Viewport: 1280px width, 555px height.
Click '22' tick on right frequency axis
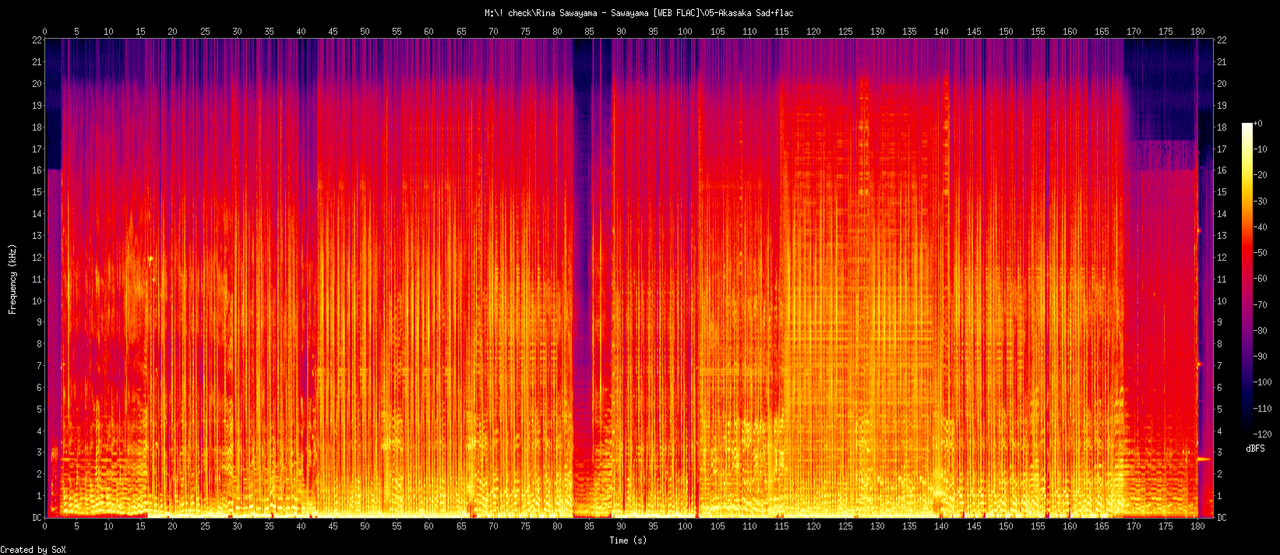1223,39
